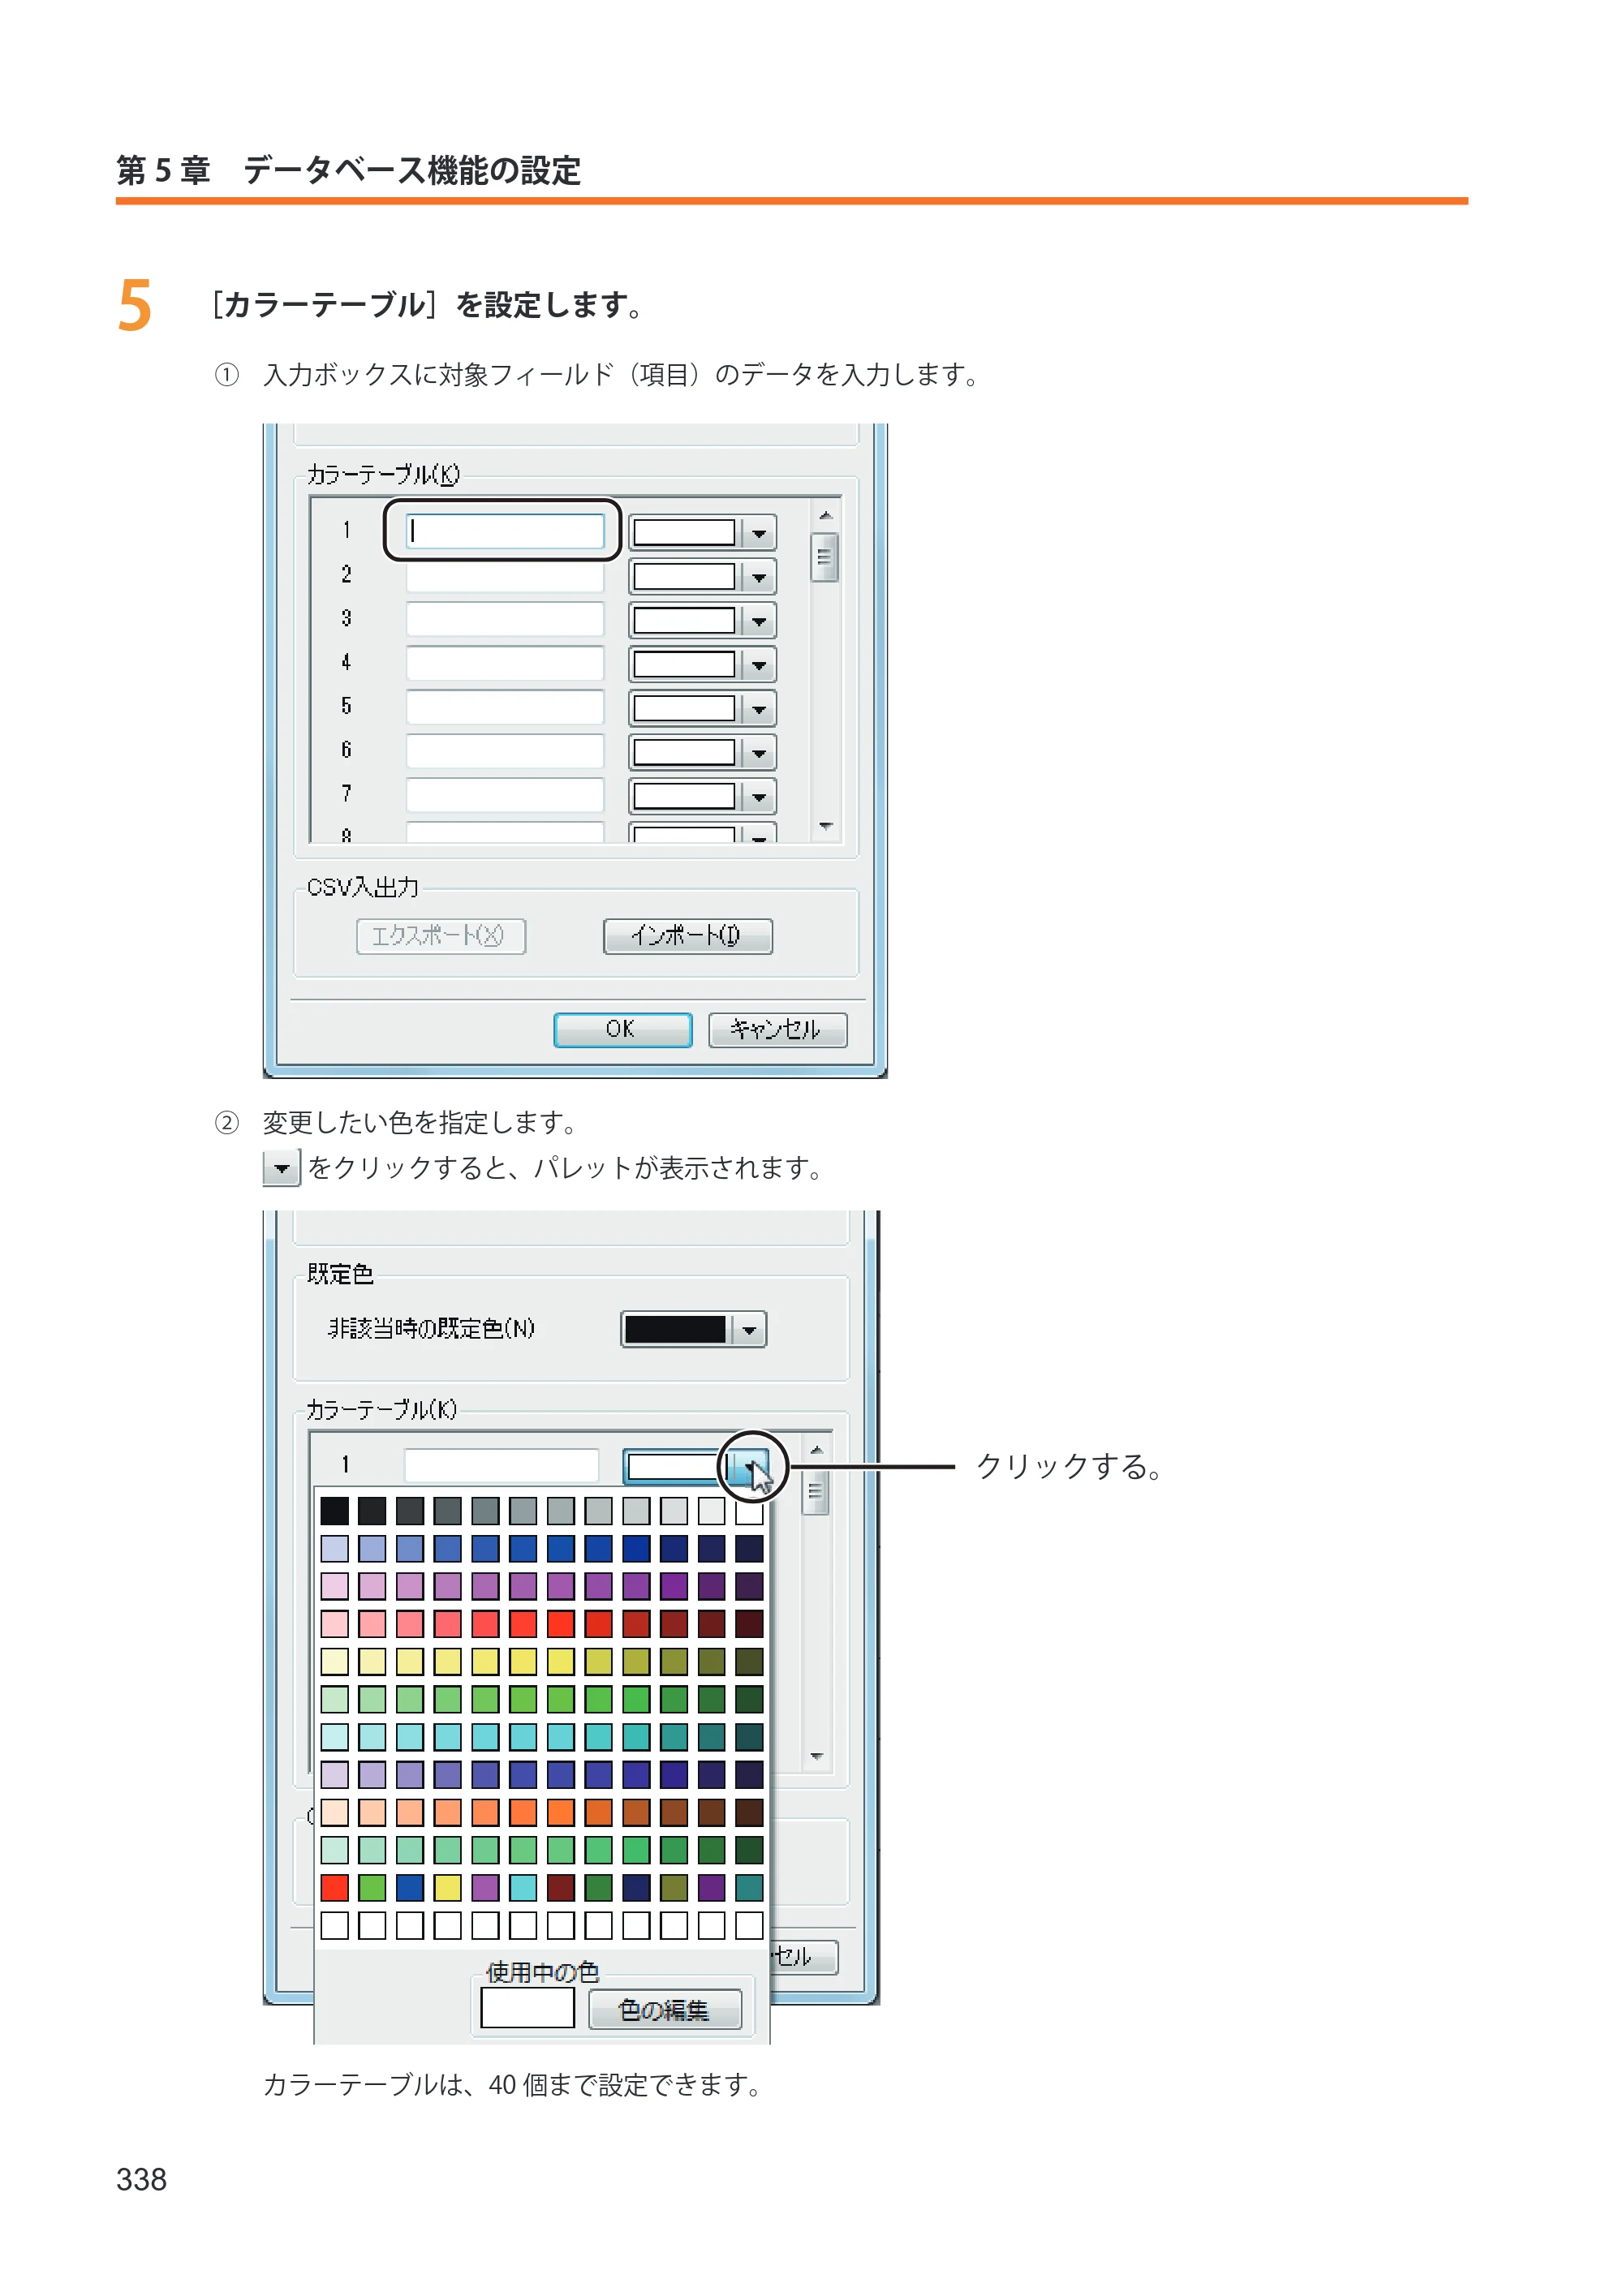The image size is (1623, 2296).
Task: Click the row 1 text input box
Action: point(505,531)
